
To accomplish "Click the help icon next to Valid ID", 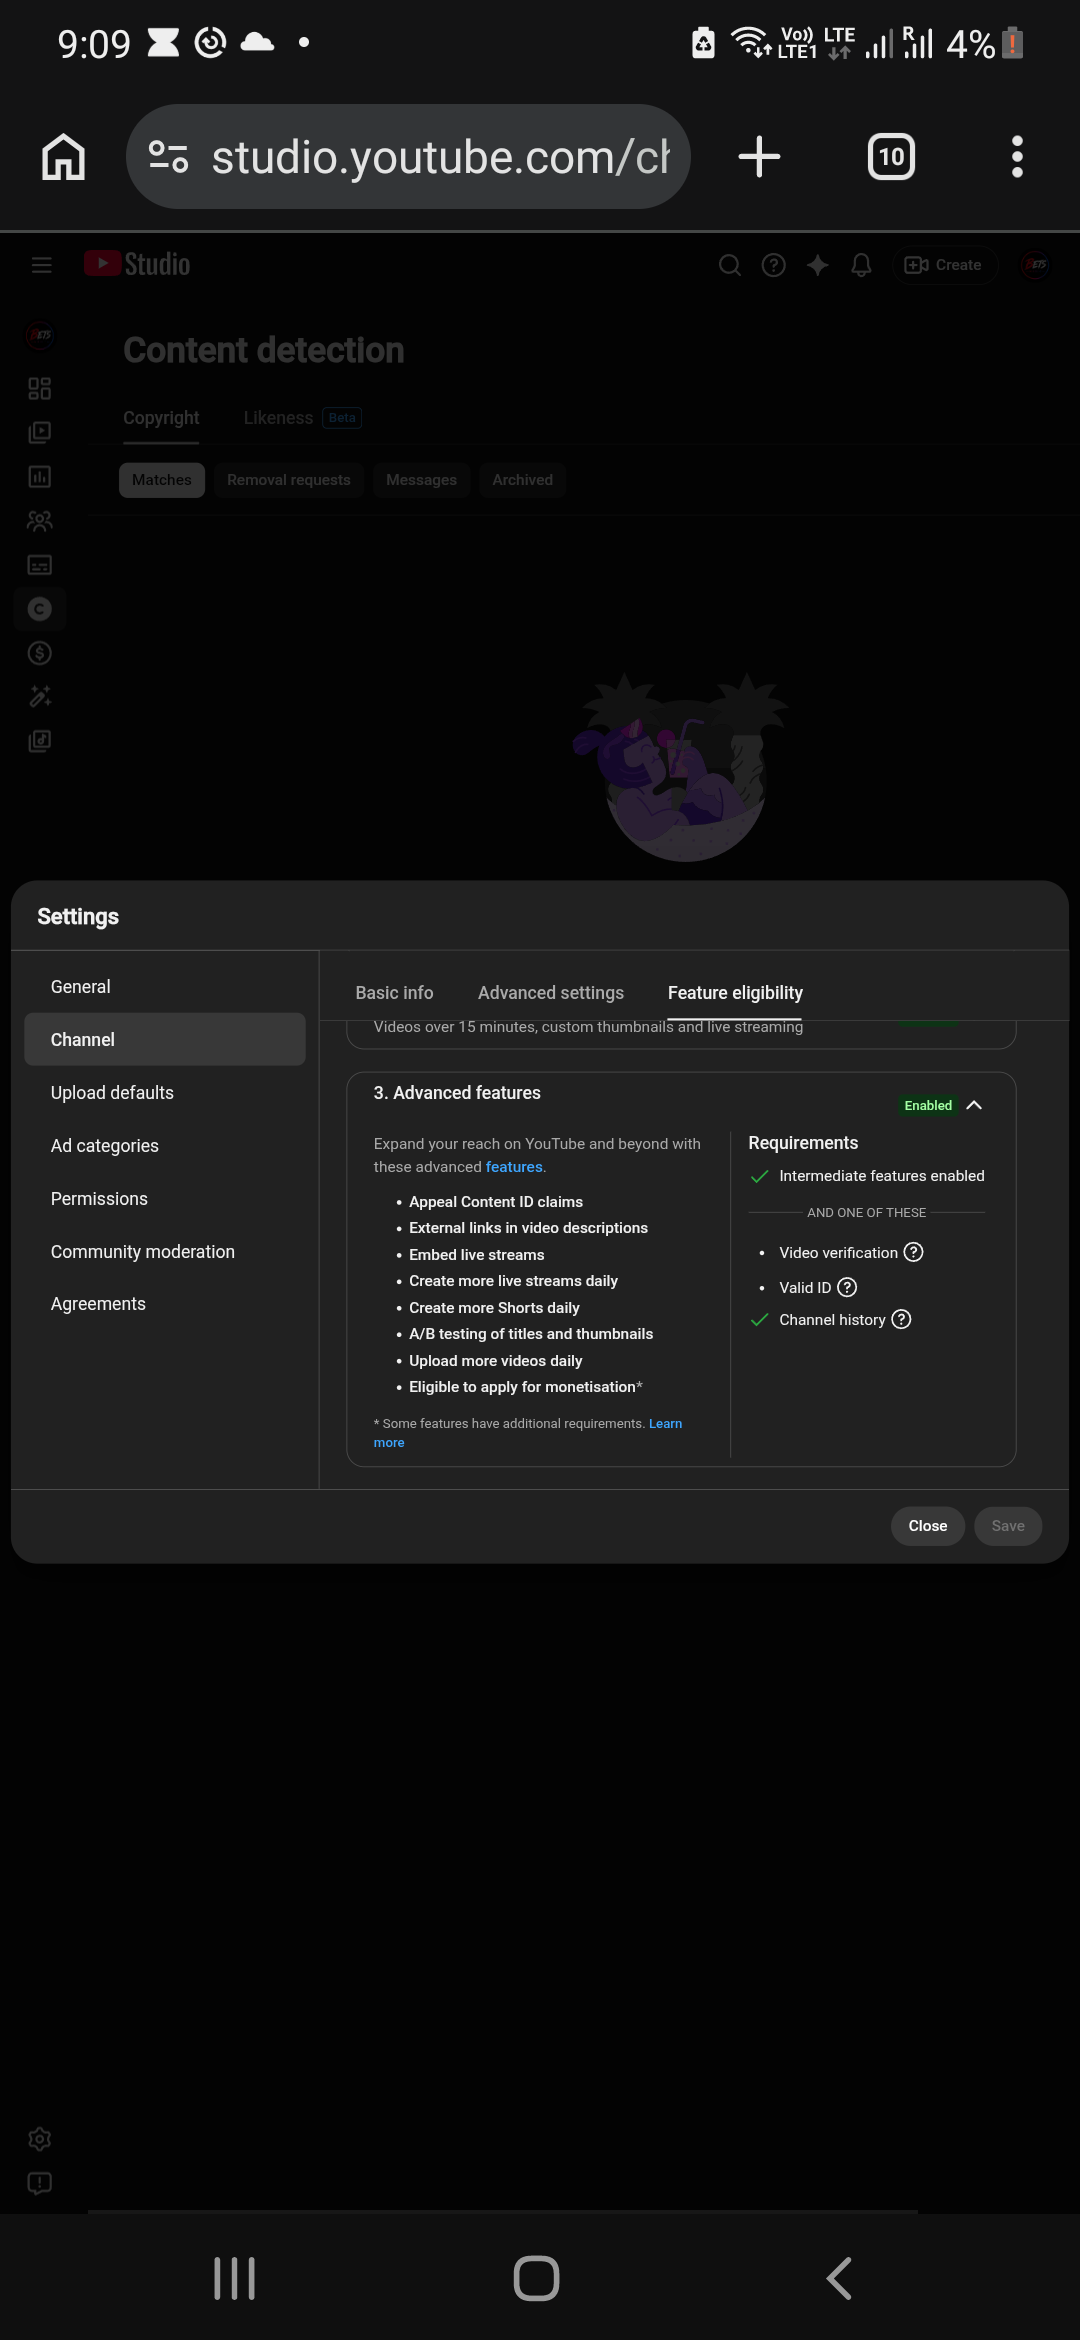I will pyautogui.click(x=847, y=1287).
